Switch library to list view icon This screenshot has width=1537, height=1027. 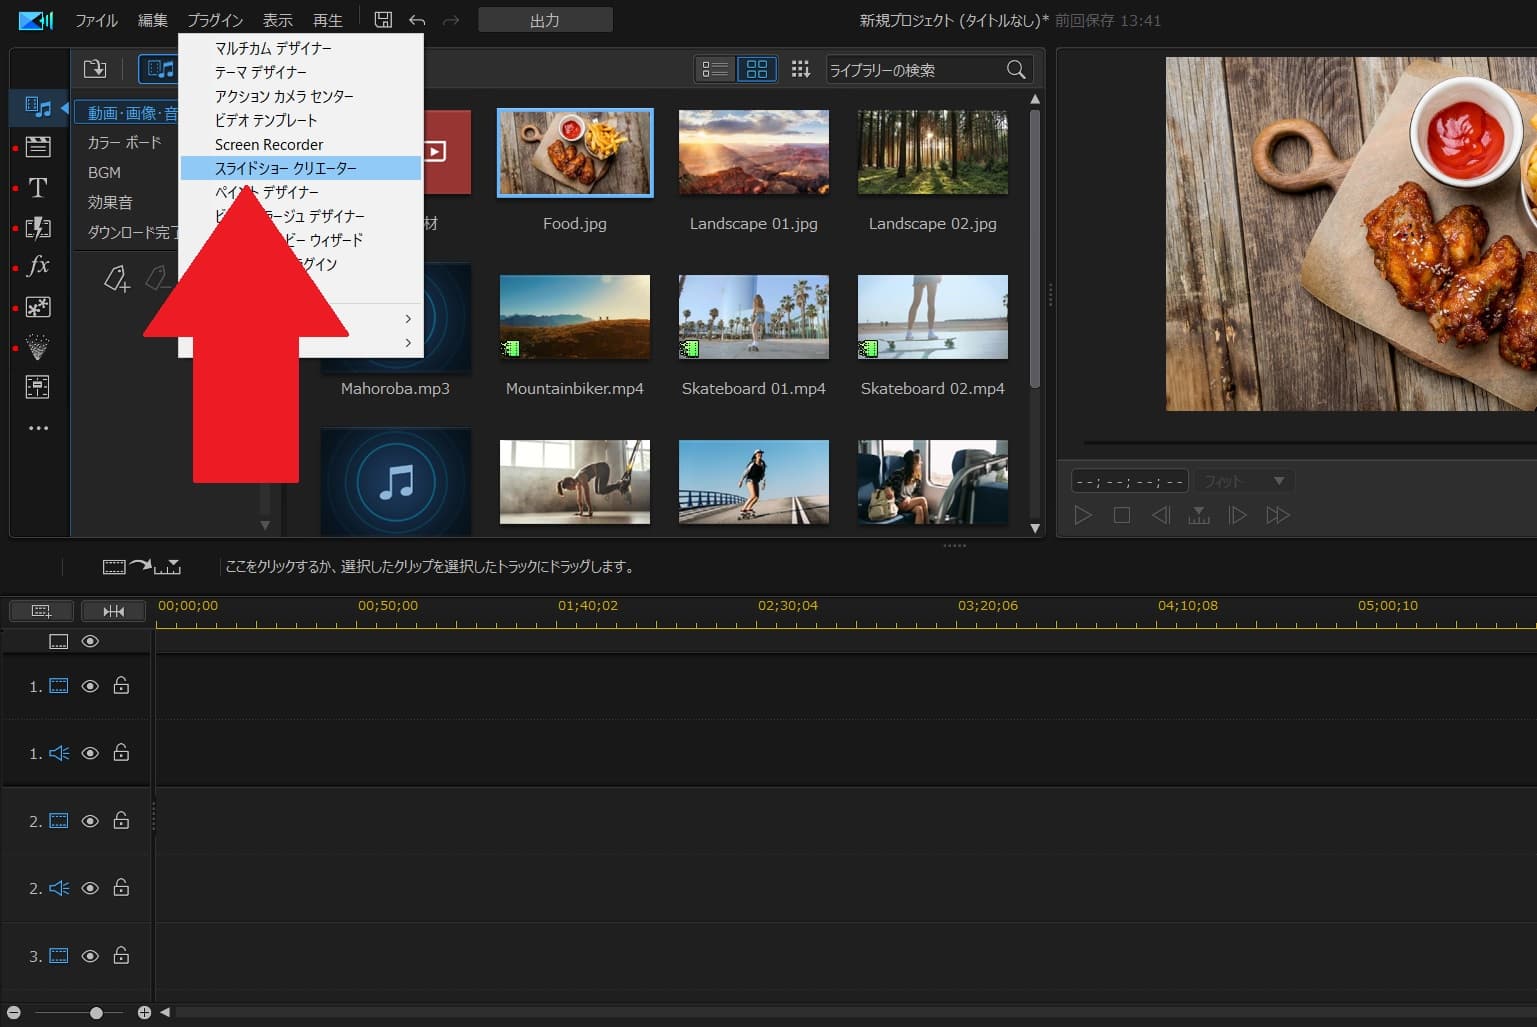point(714,69)
